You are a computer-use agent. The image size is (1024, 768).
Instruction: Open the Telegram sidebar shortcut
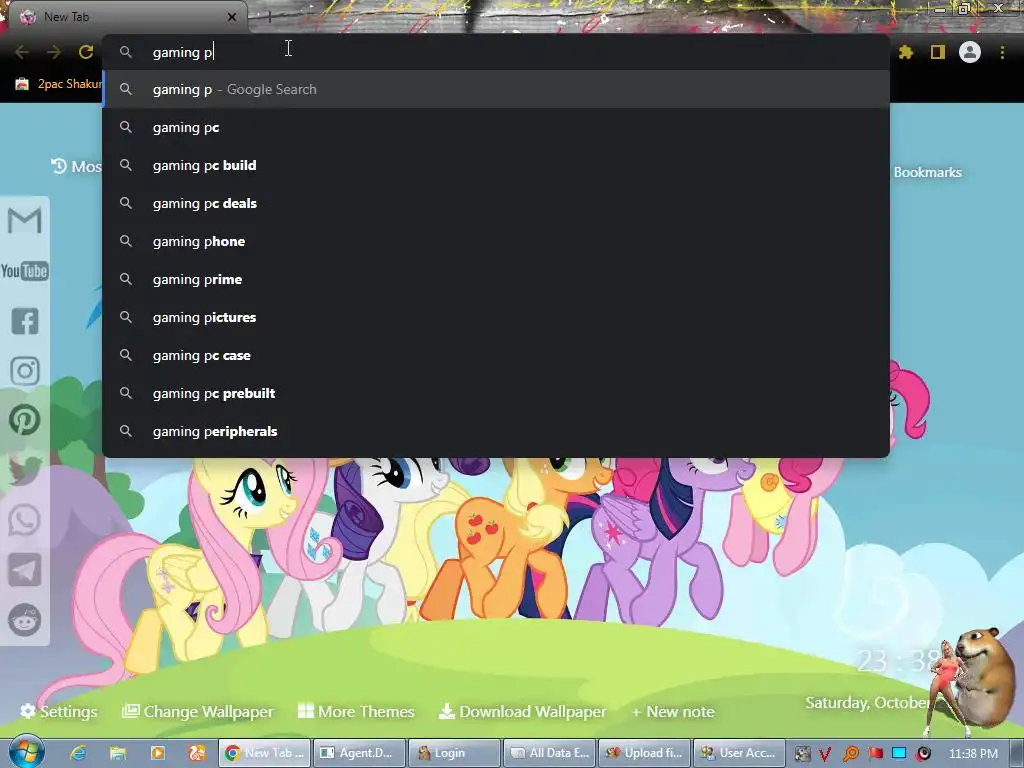pos(25,570)
